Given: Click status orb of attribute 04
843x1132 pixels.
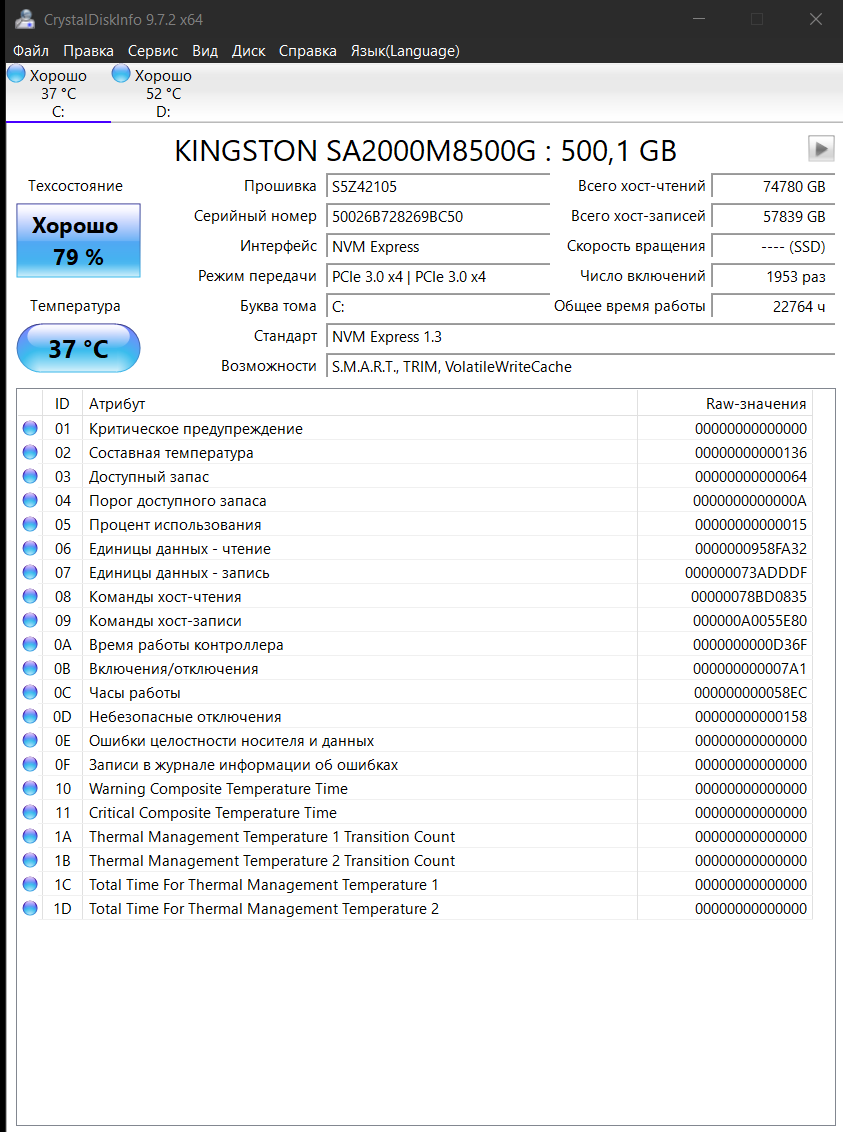Looking at the screenshot, I should click(30, 500).
